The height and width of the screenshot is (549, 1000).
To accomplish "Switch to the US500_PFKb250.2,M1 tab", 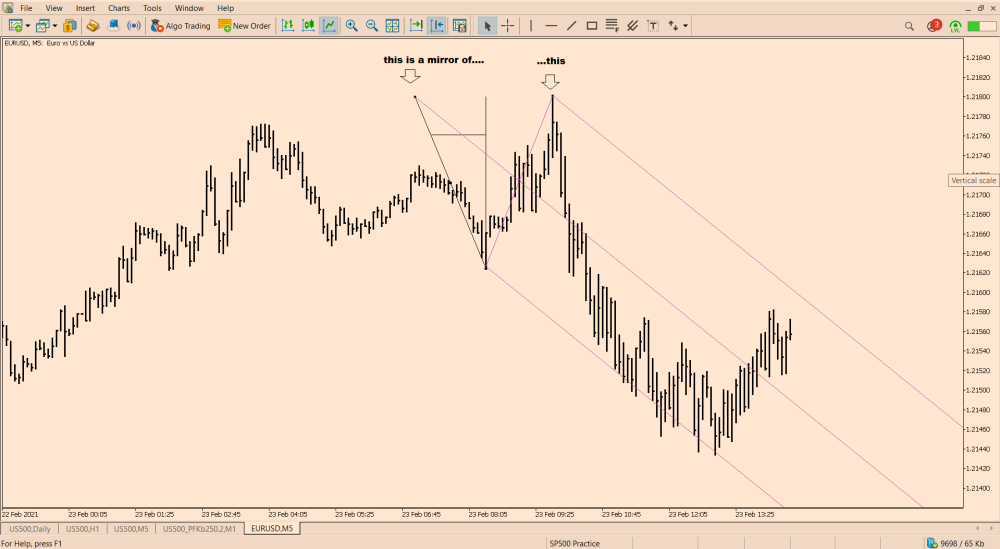I will coord(199,529).
